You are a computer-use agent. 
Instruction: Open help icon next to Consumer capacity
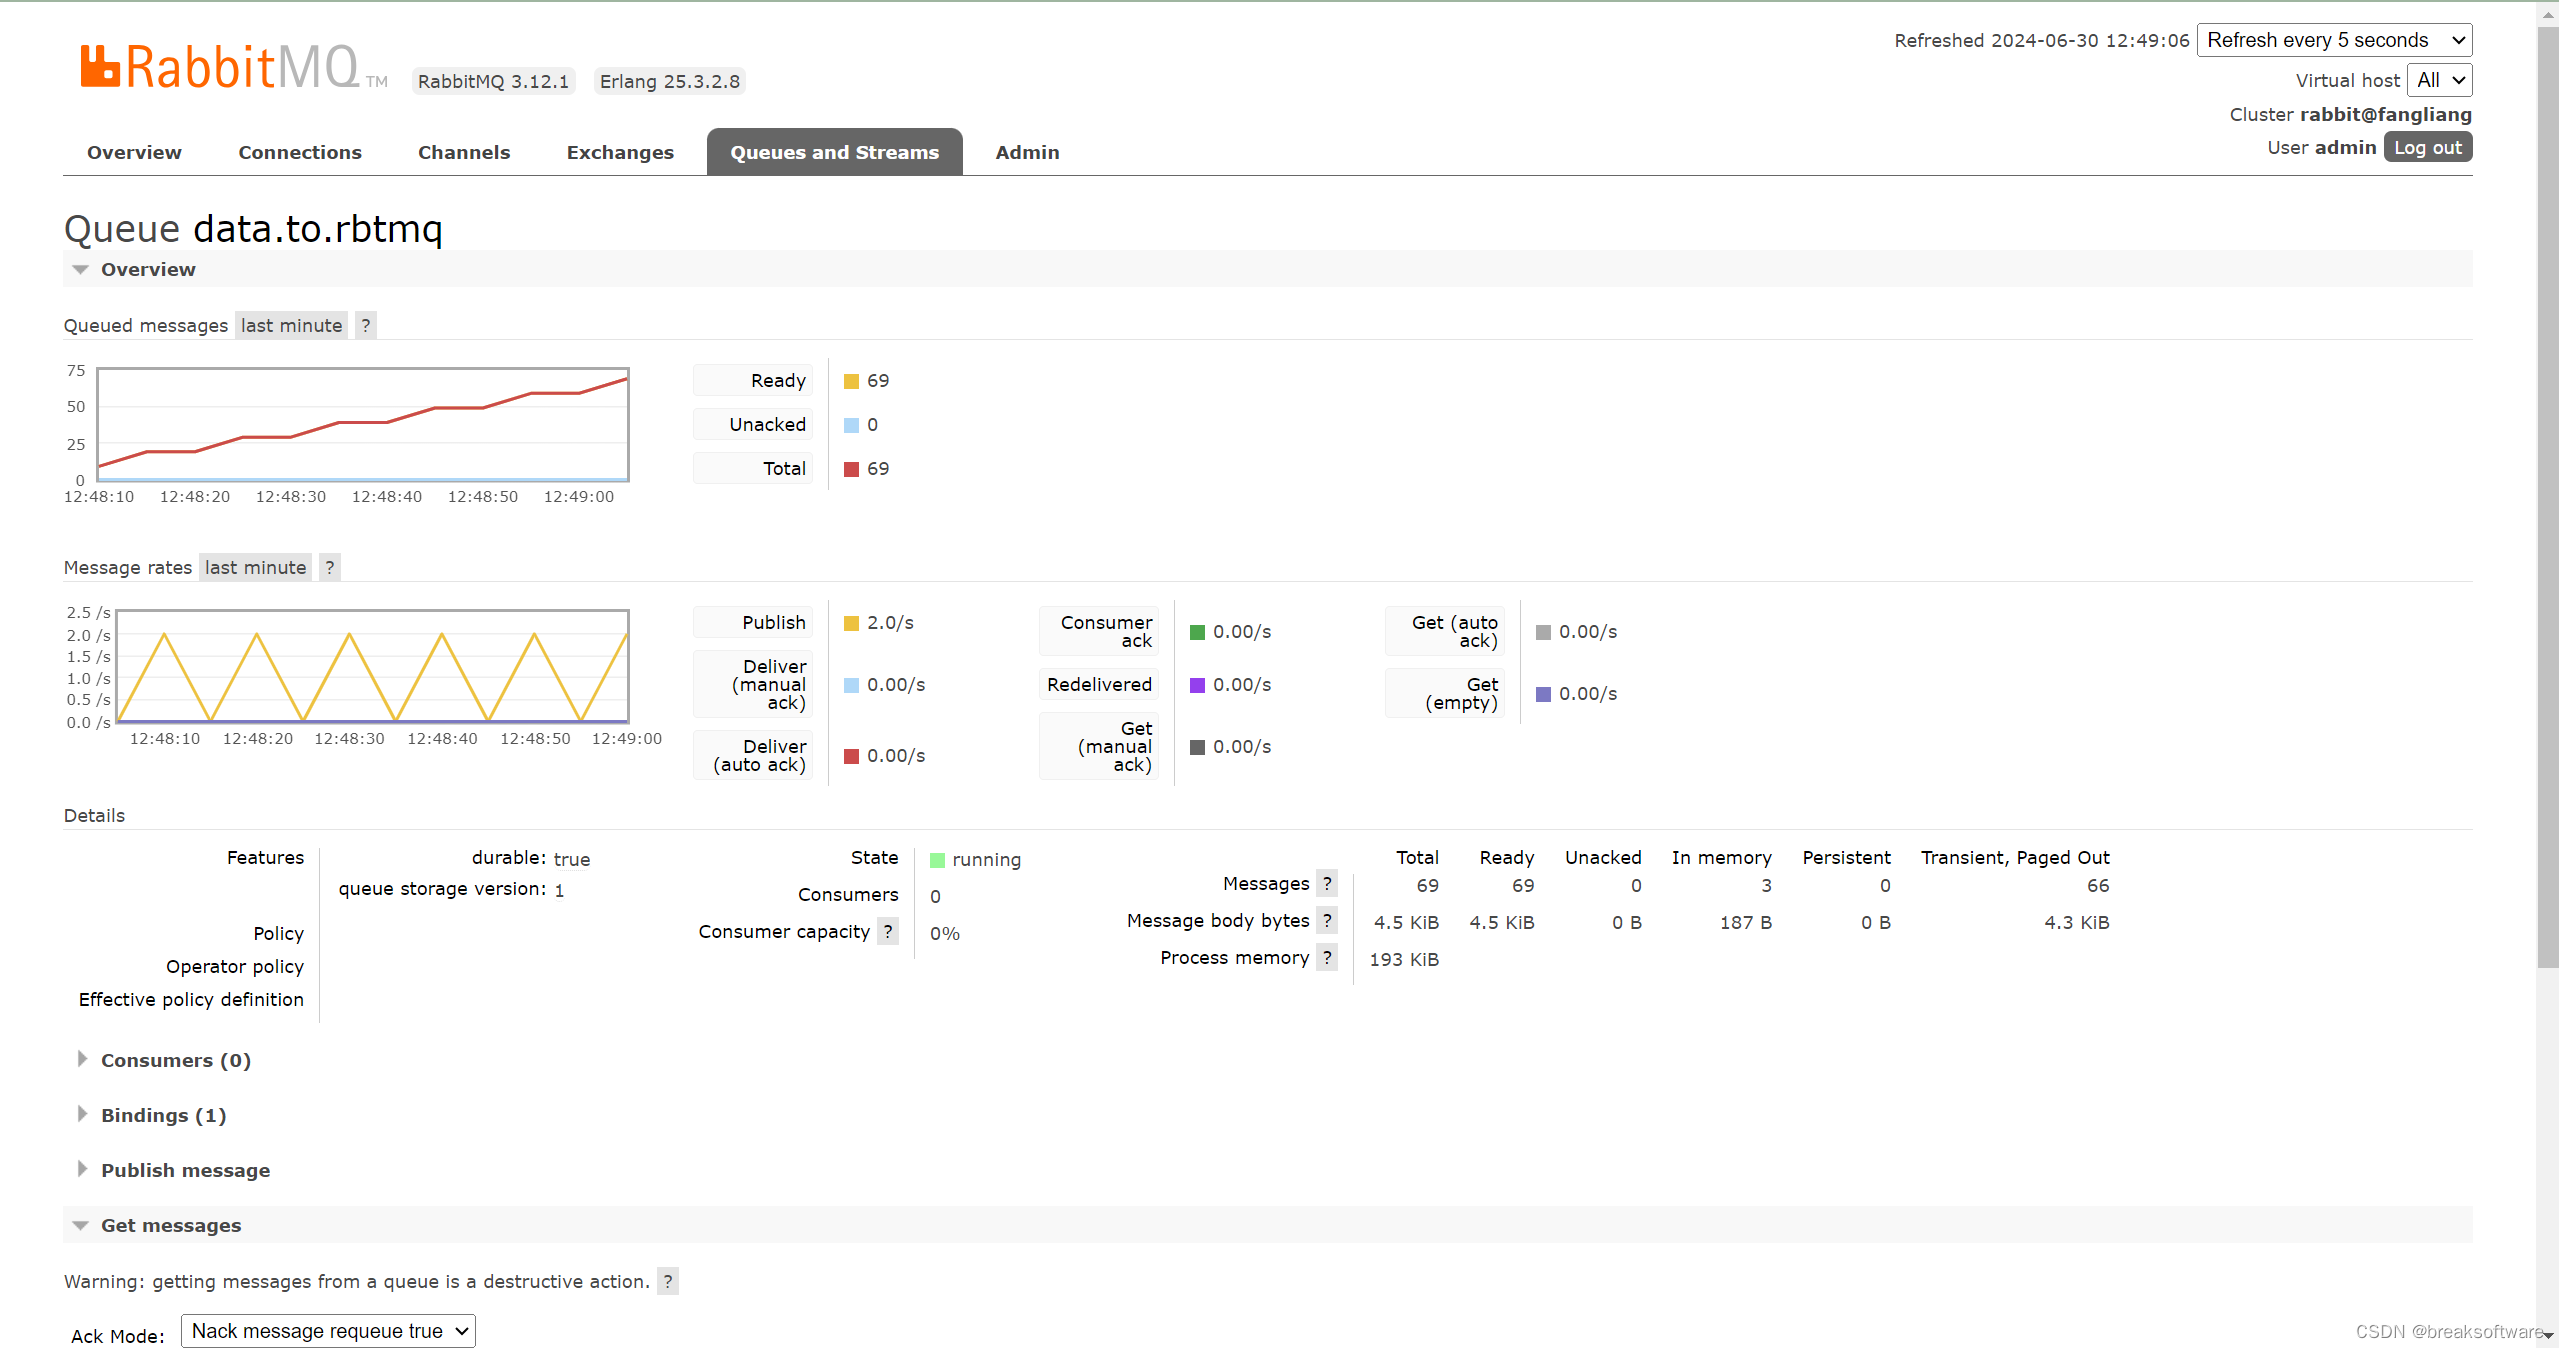point(888,931)
